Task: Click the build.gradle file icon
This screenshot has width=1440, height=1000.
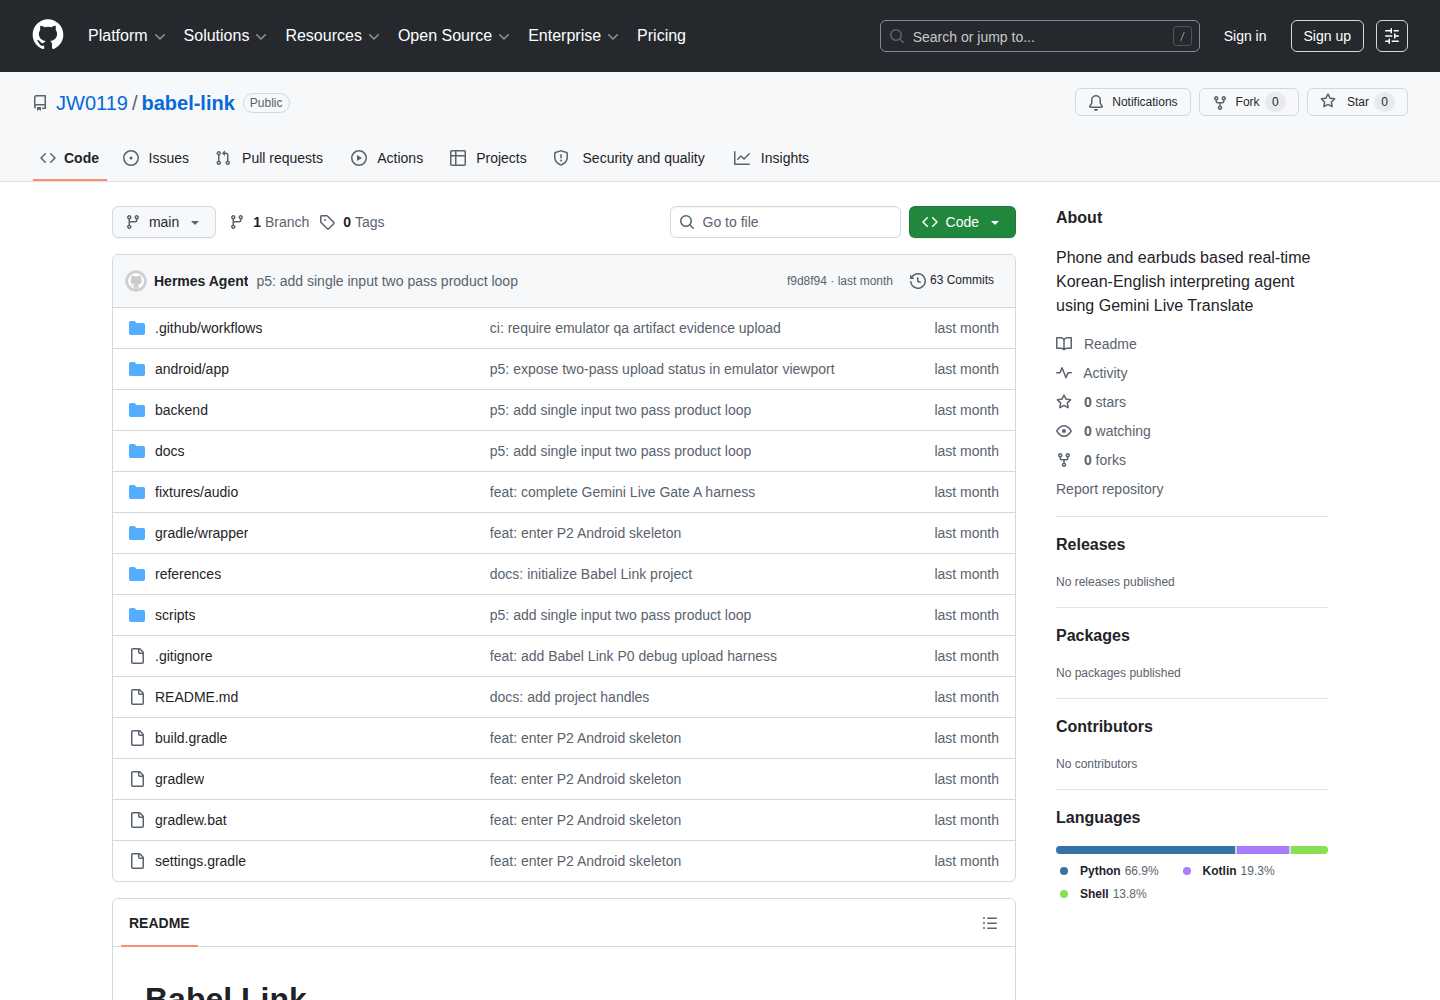Action: pos(137,738)
